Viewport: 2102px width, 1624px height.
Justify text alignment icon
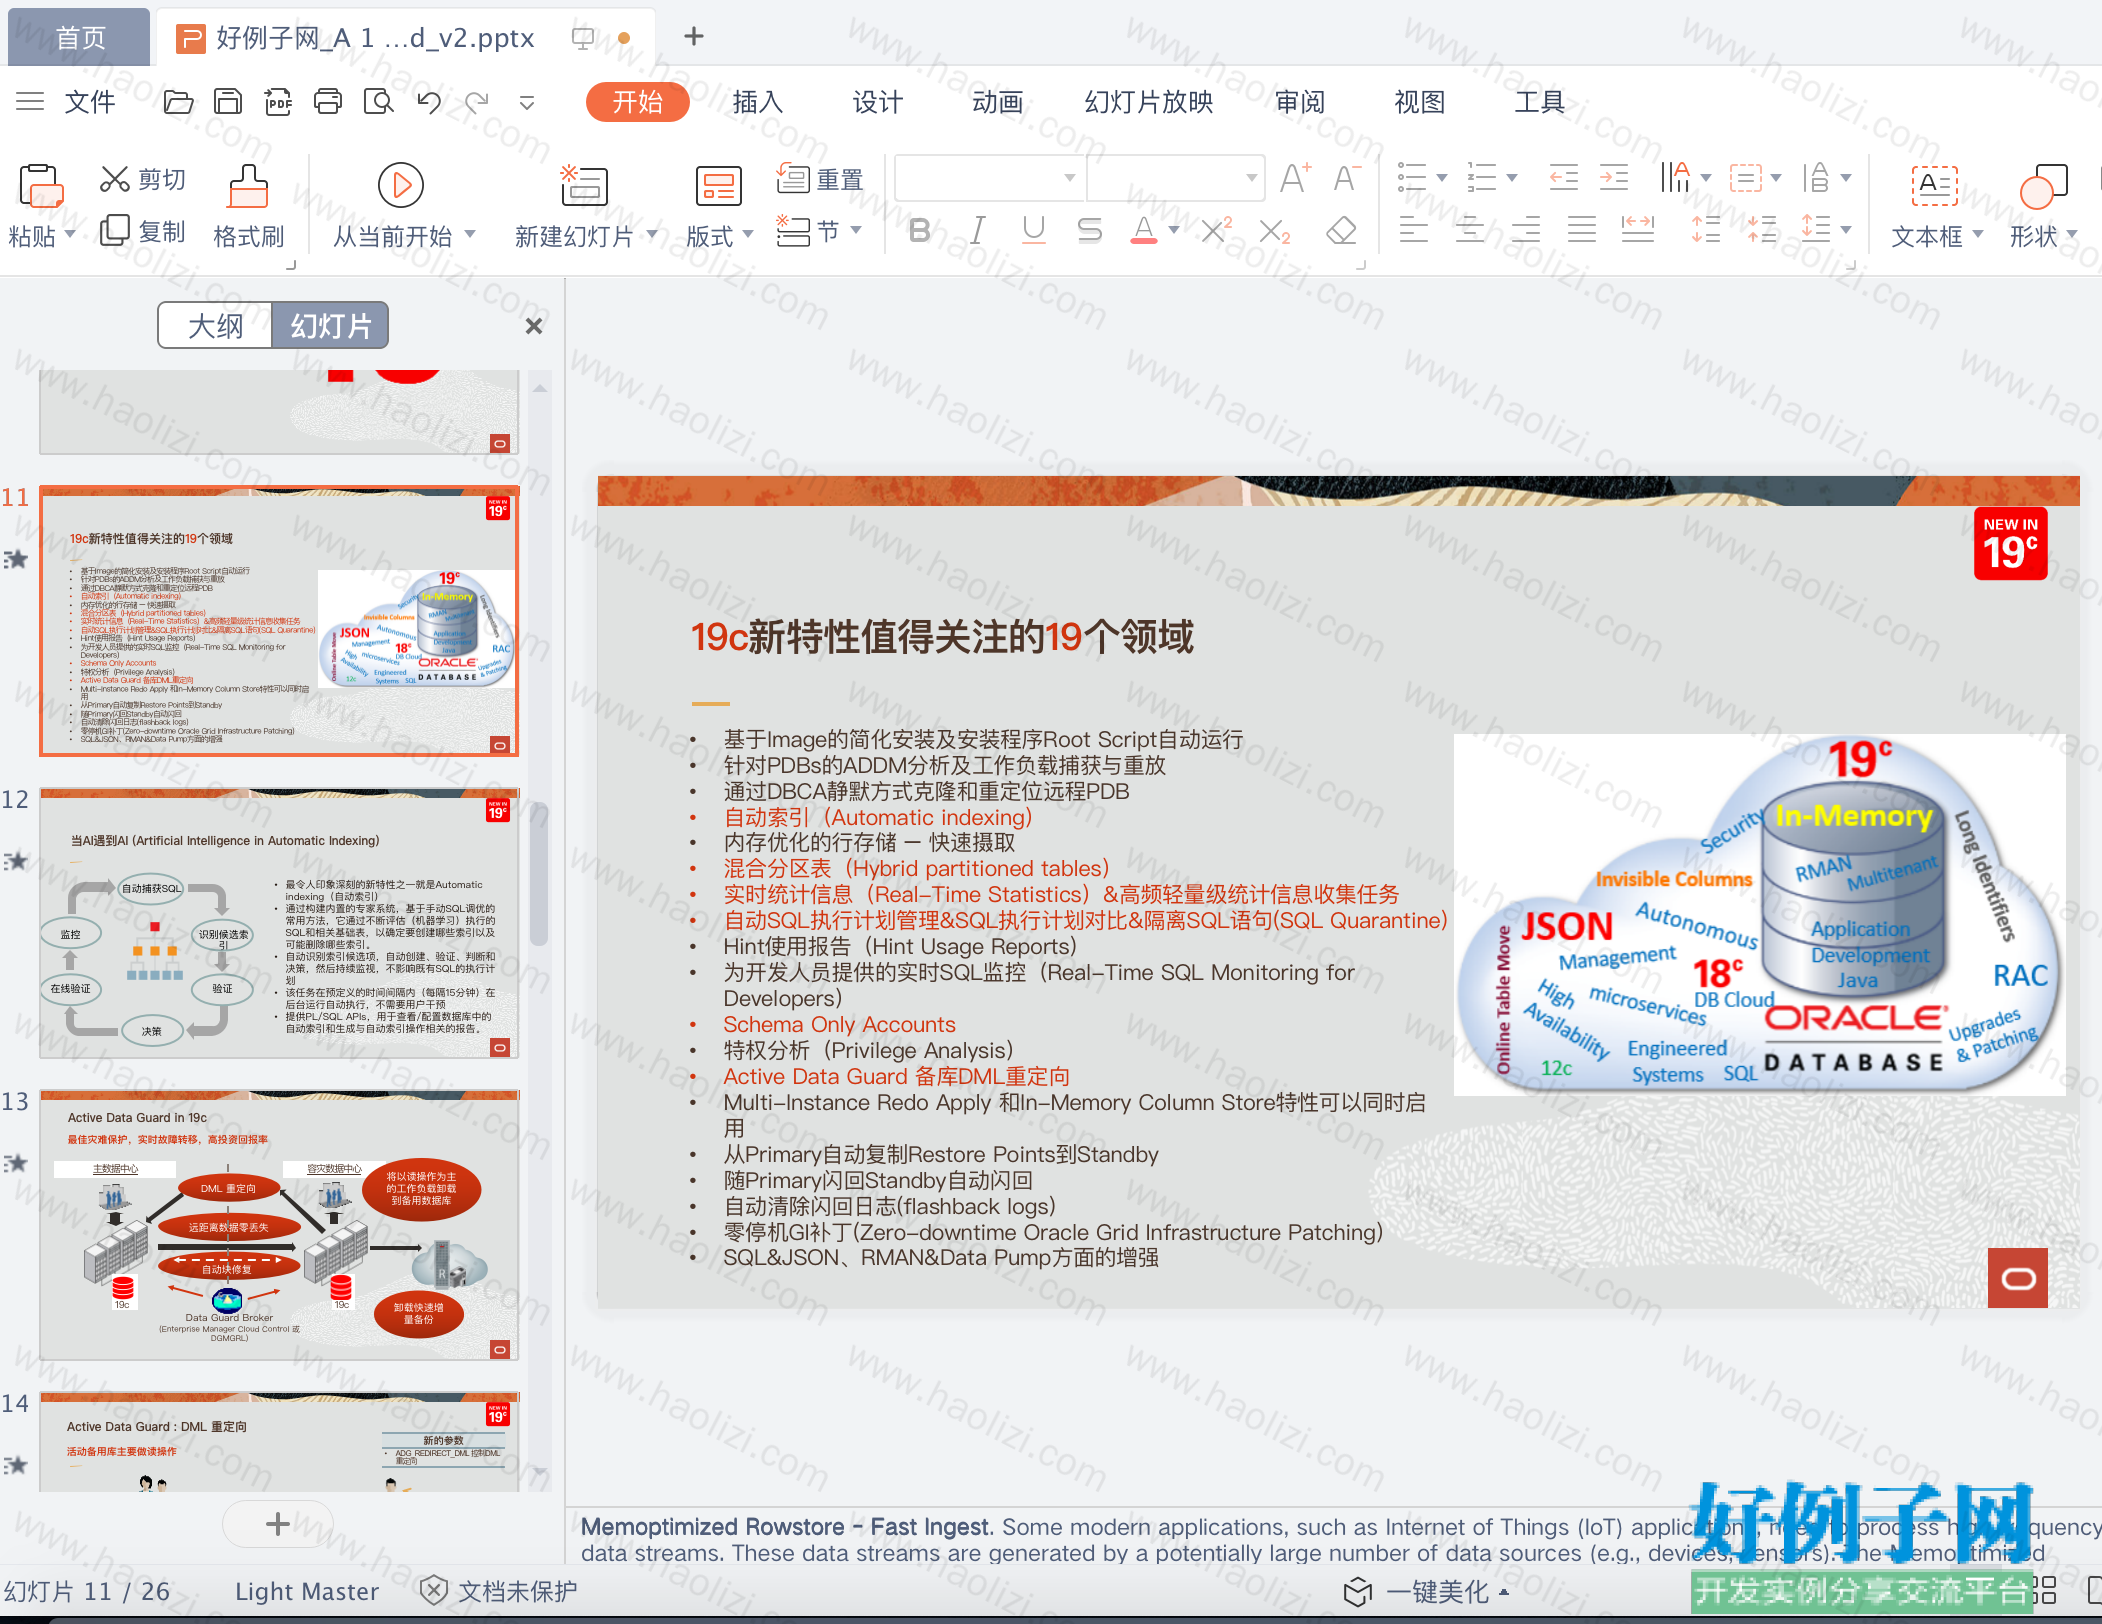tap(1582, 231)
